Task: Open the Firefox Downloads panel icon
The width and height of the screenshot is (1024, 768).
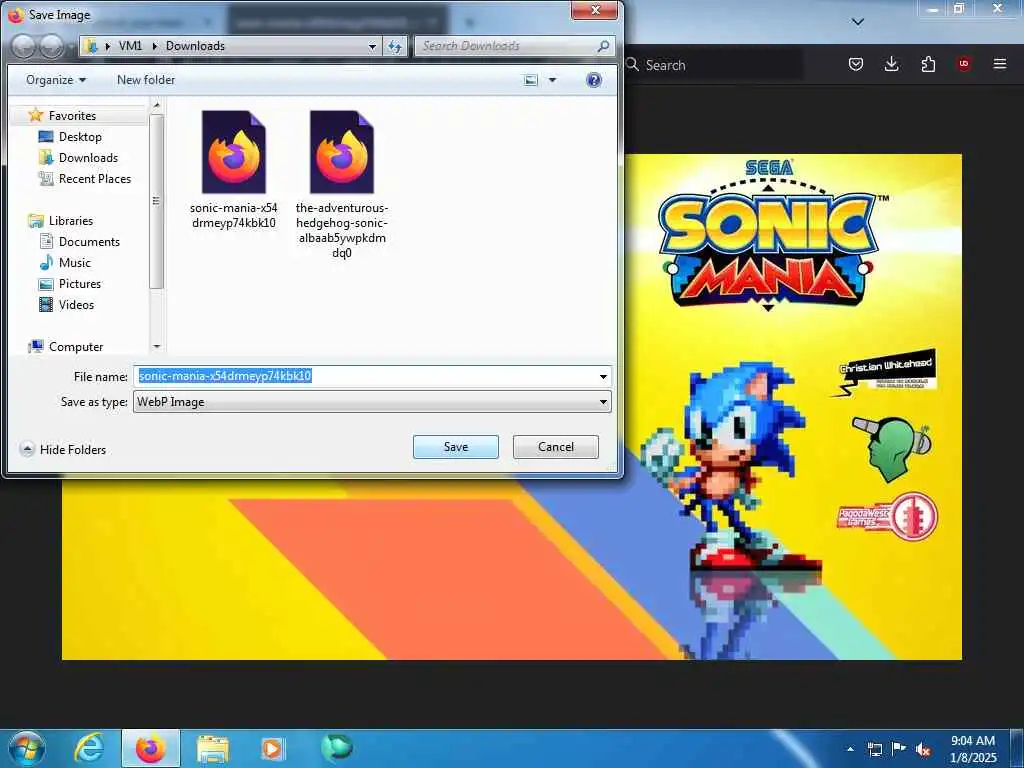Action: 891,64
